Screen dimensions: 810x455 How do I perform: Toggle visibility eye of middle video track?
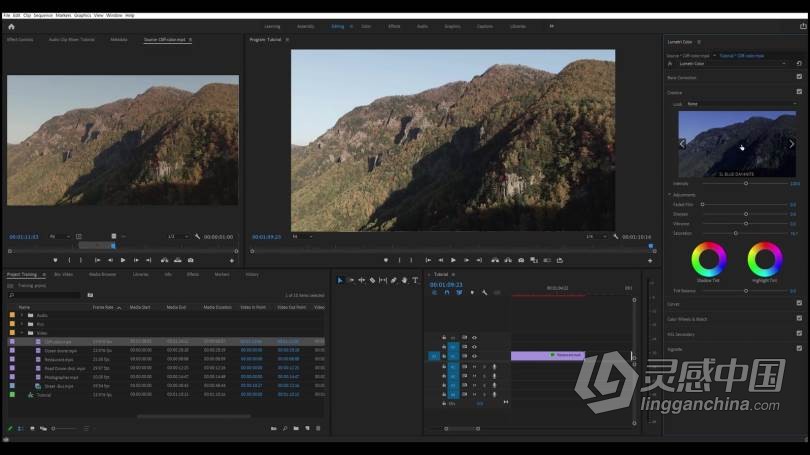click(474, 347)
